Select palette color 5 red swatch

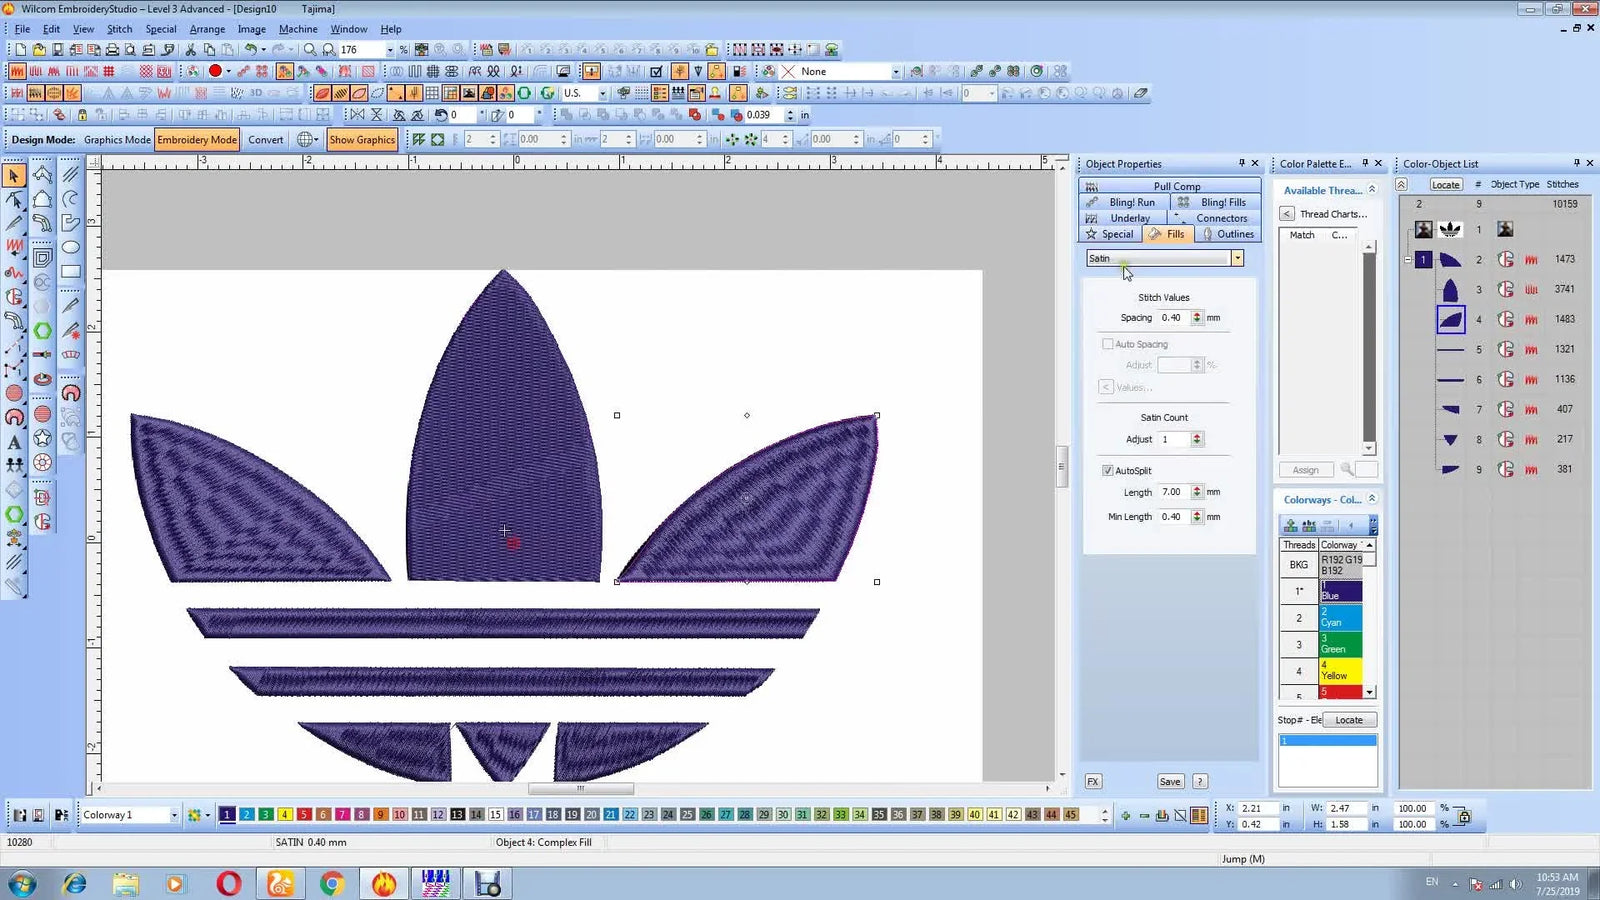[x=304, y=815]
